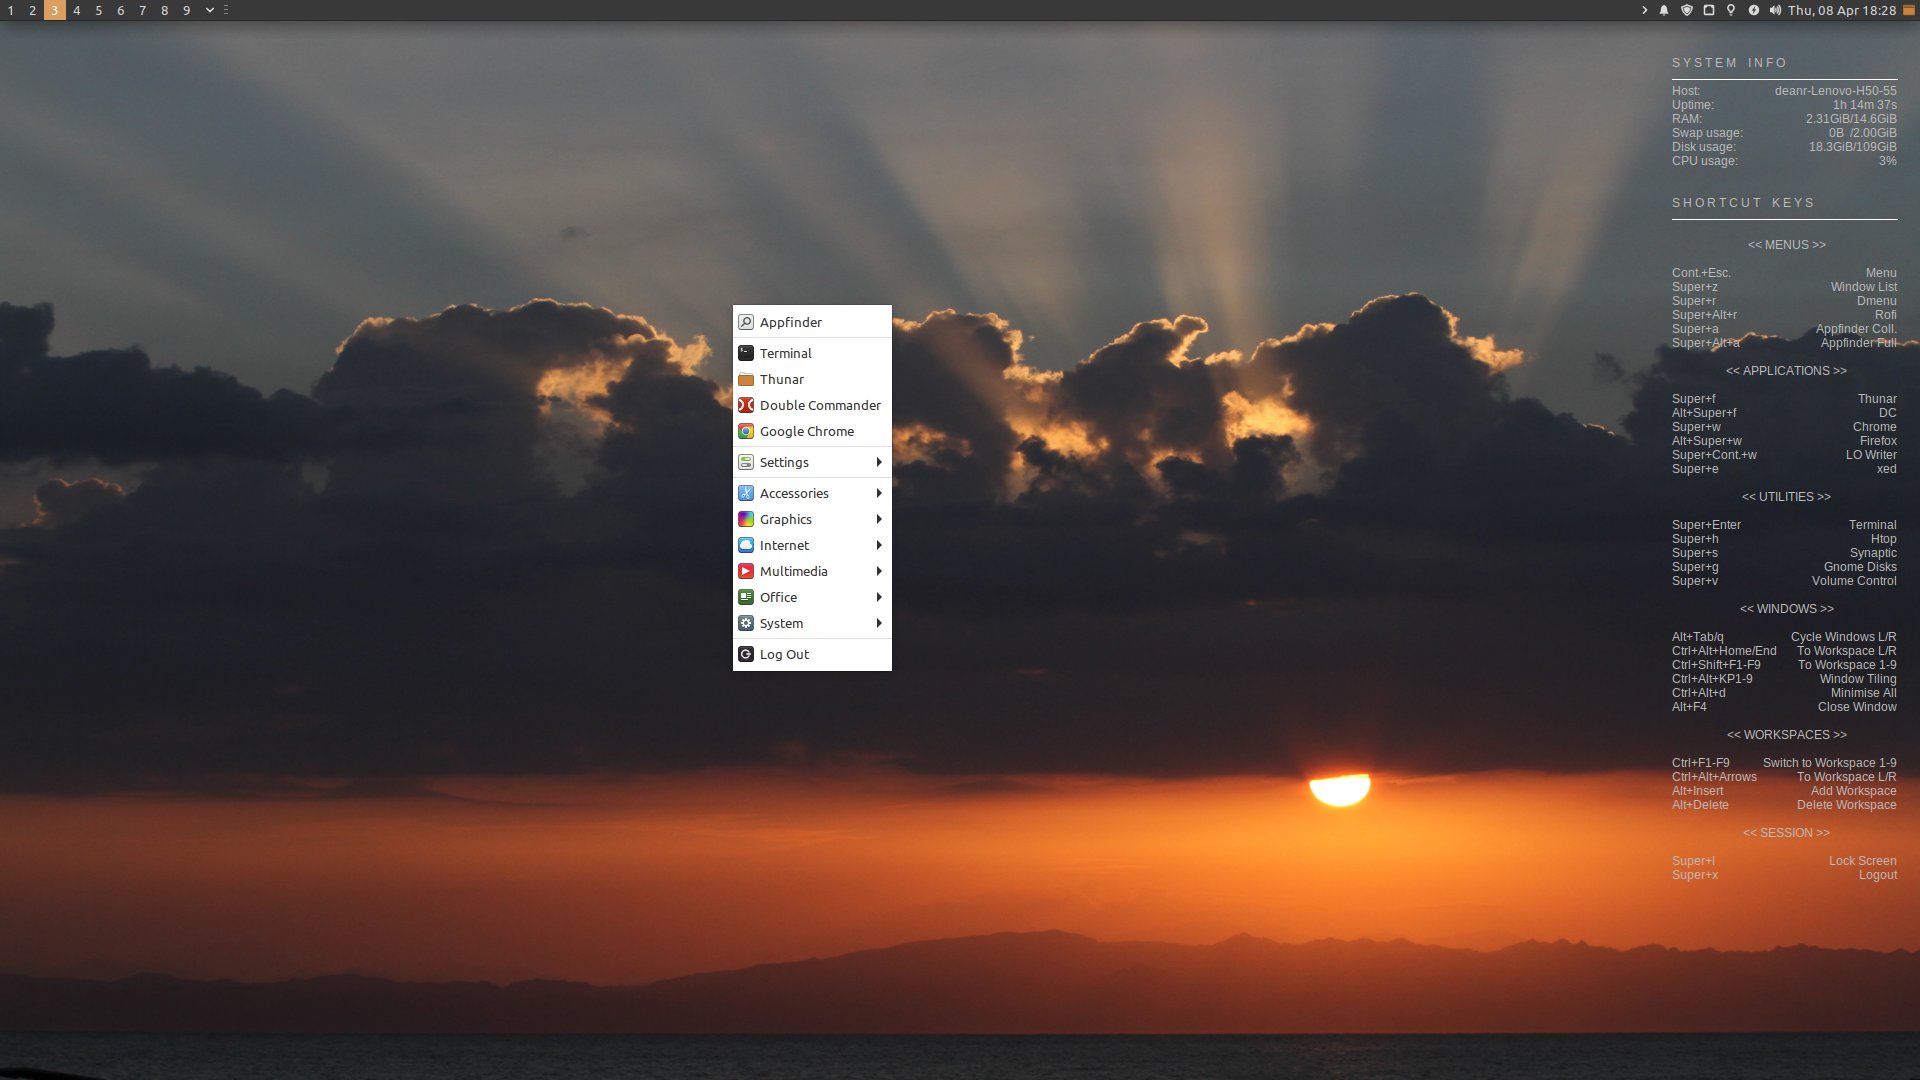Image resolution: width=1920 pixels, height=1080 pixels.
Task: Click the Google Chrome icon in menu
Action: pyautogui.click(x=746, y=431)
